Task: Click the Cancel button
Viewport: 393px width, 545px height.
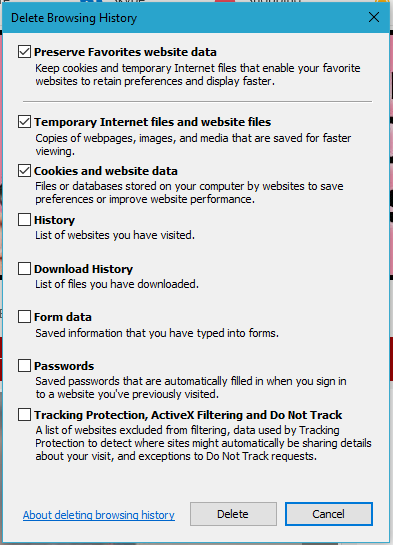Action: pos(329,514)
